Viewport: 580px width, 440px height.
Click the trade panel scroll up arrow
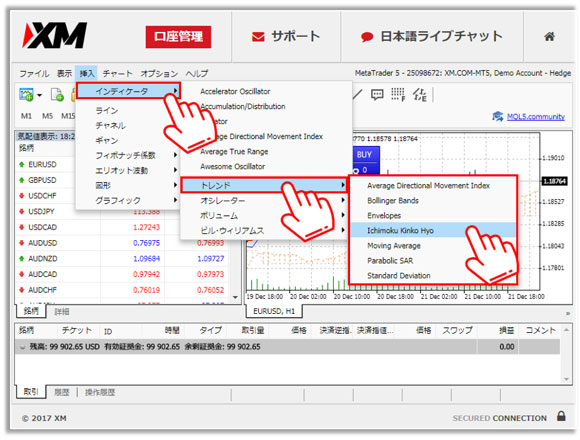[x=566, y=329]
